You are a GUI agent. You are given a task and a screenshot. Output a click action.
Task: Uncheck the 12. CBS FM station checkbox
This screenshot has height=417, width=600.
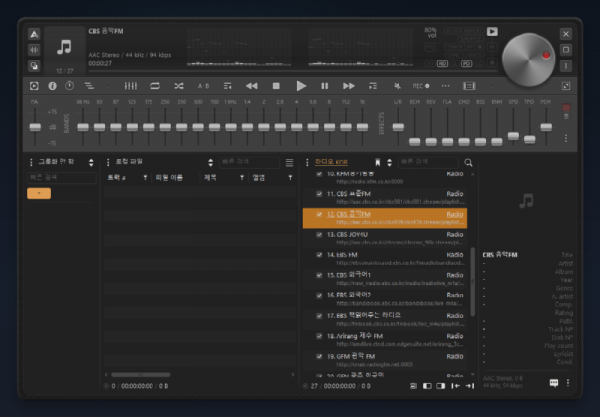click(x=319, y=214)
